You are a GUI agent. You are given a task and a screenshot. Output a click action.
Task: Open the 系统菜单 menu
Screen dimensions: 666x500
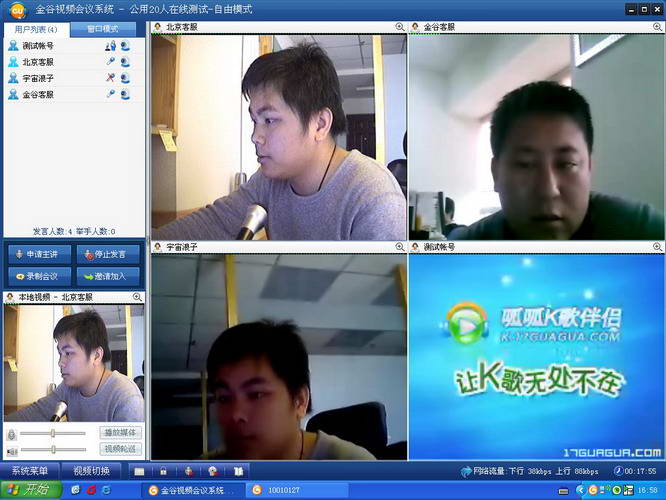tap(30, 471)
